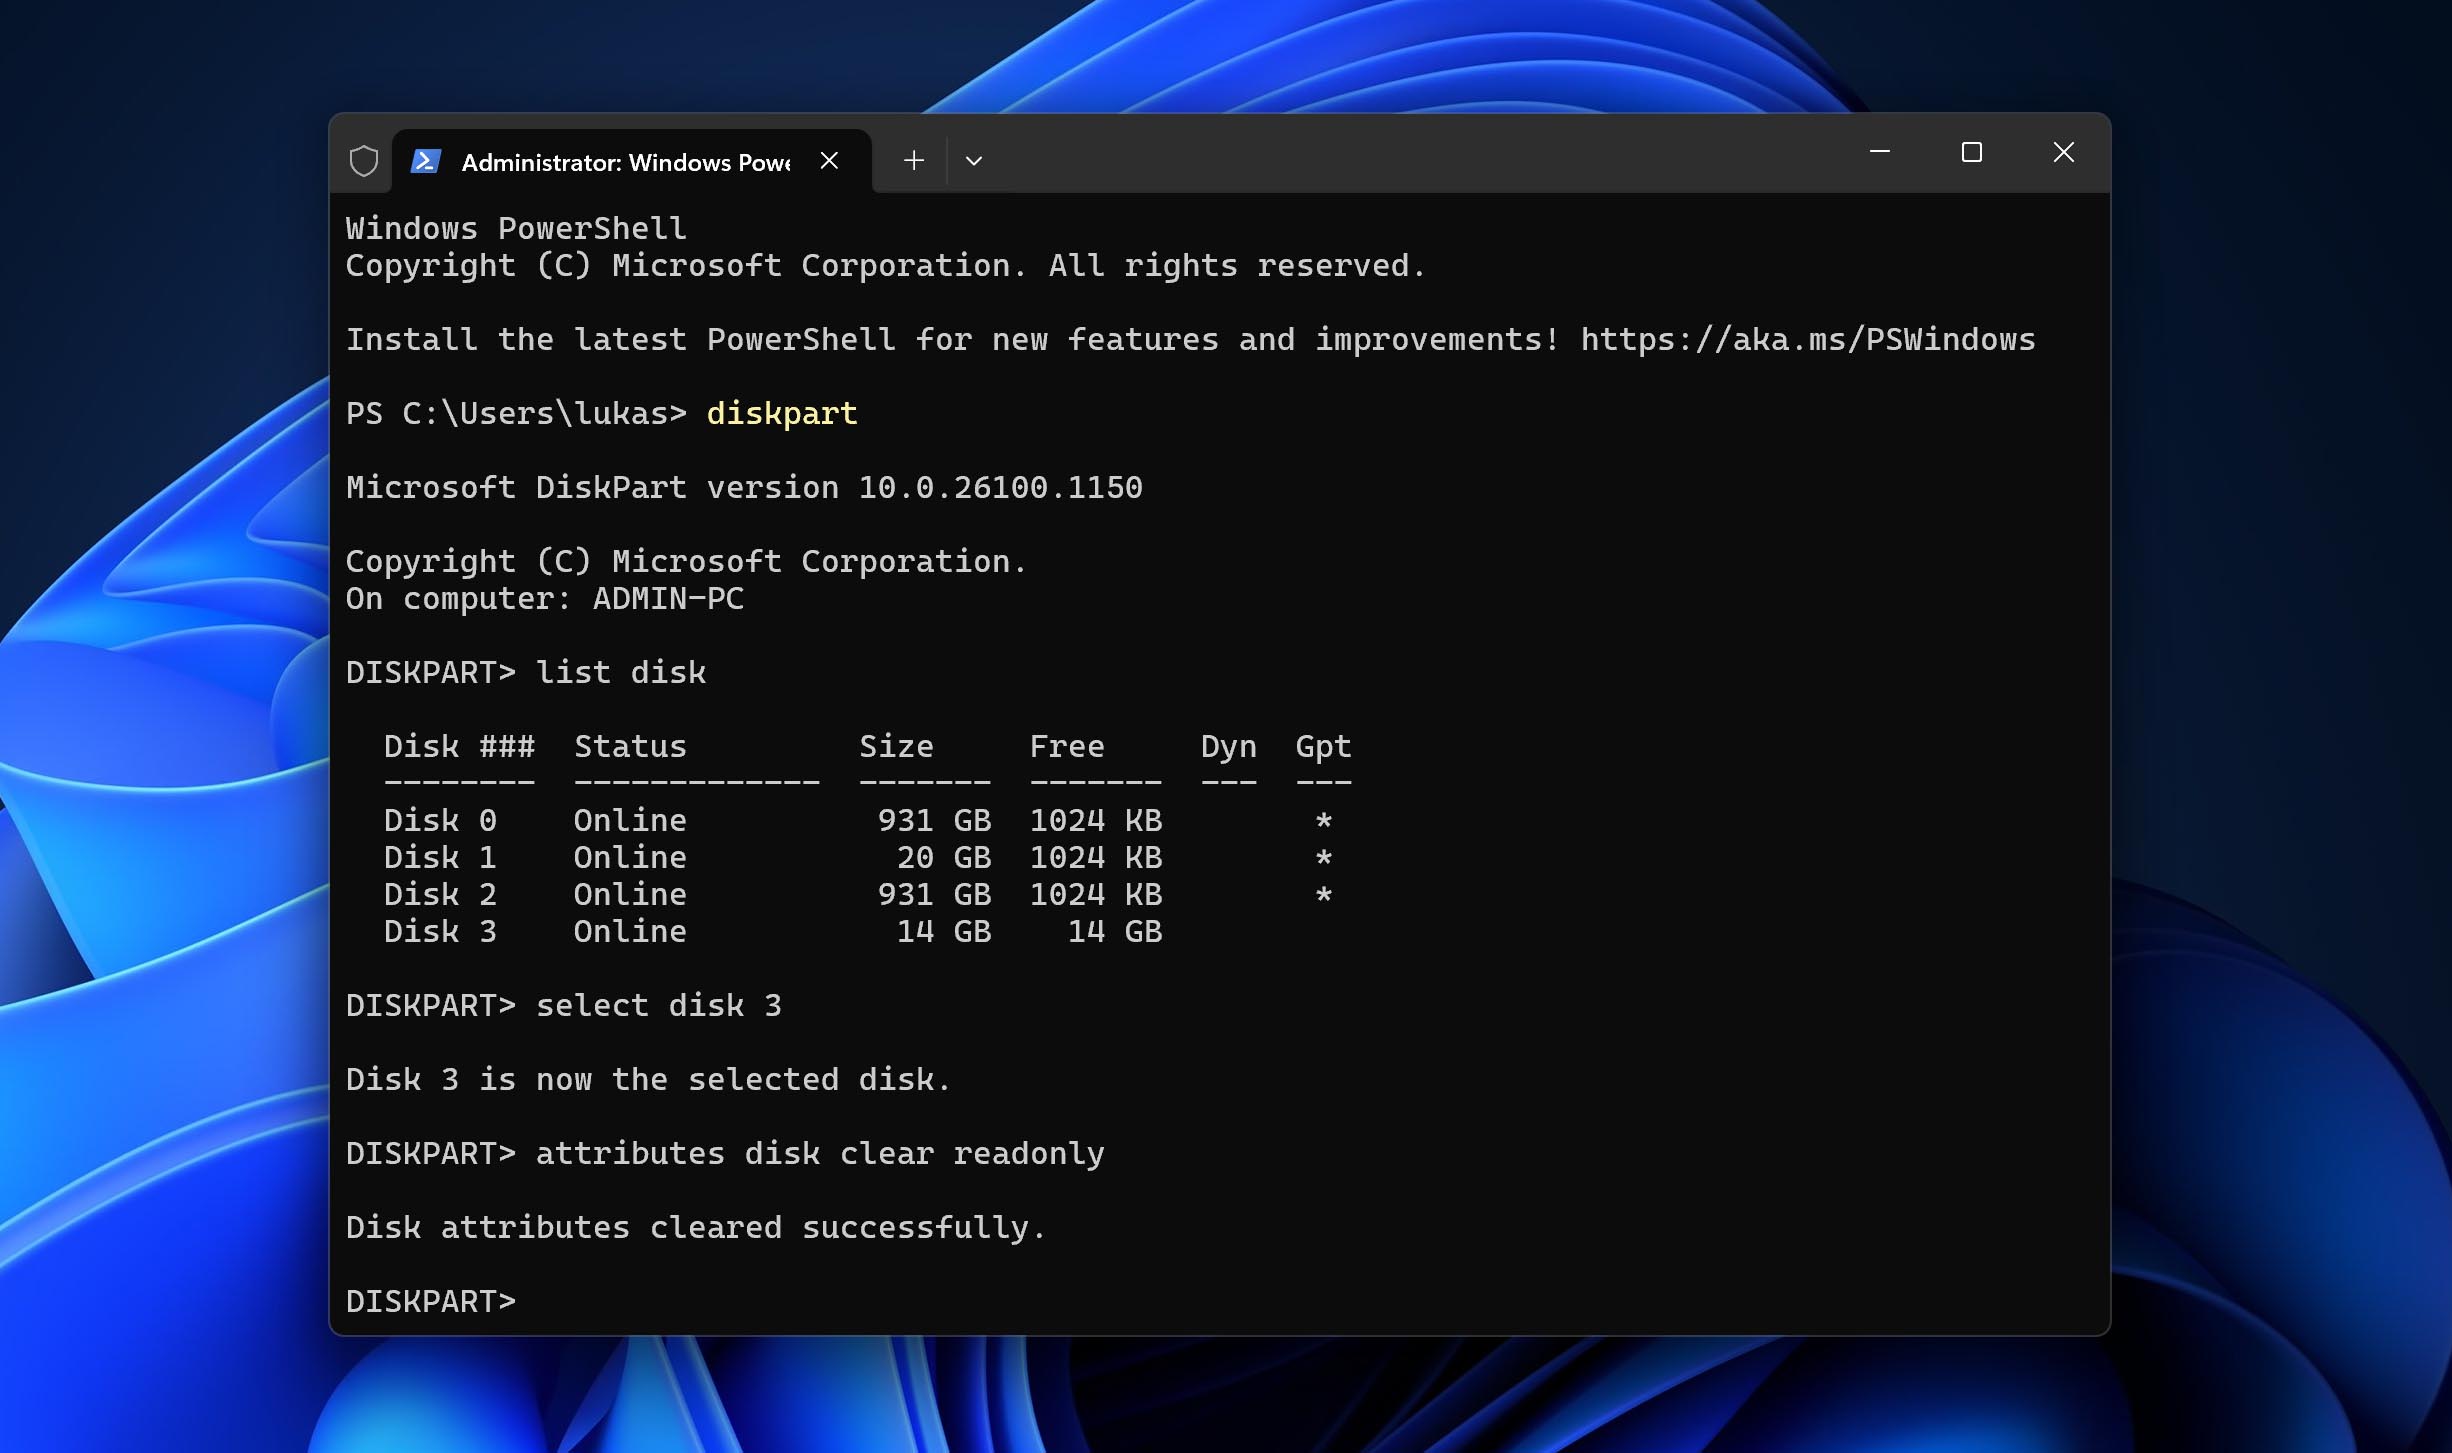Open the https://aka.ms/PSWindows link
2452x1453 pixels.
[1807, 340]
